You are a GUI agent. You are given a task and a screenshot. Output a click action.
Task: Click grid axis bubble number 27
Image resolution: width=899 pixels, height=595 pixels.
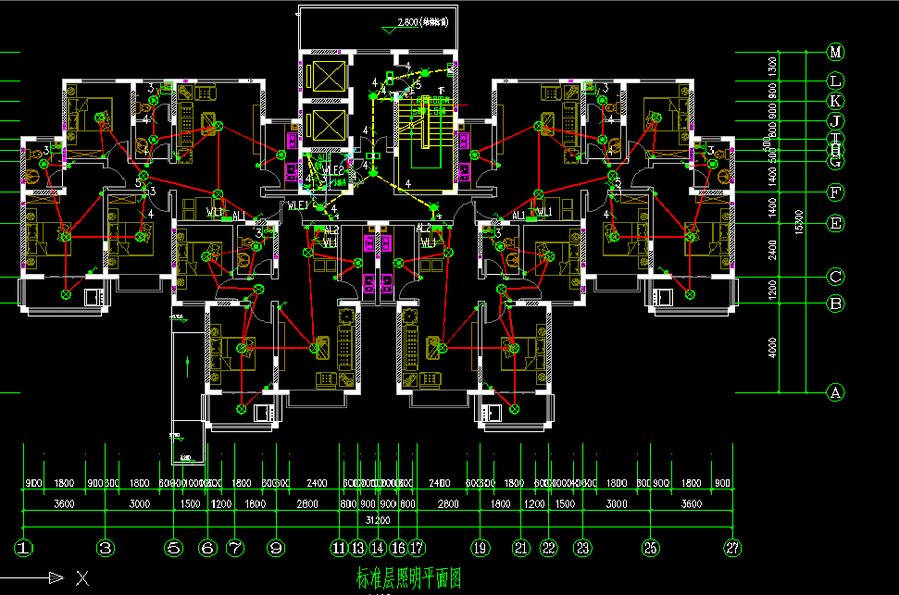tap(735, 547)
